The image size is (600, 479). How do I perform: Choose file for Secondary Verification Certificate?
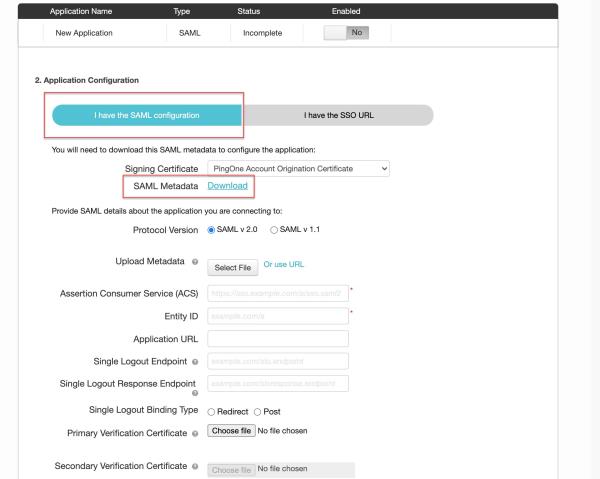tap(231, 470)
